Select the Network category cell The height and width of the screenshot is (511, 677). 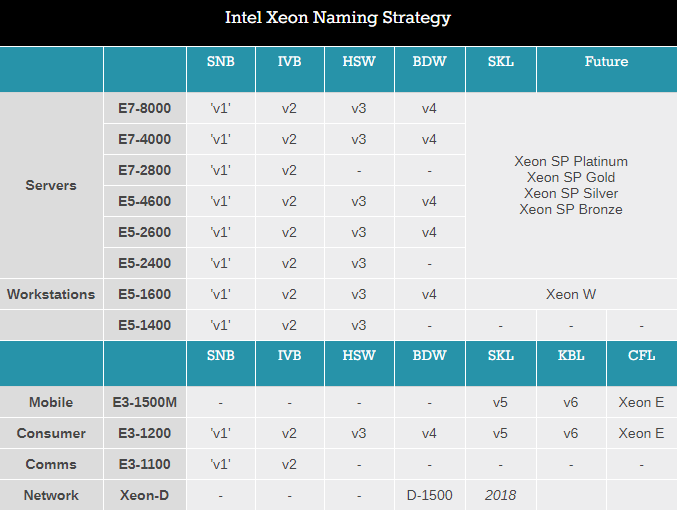click(x=51, y=495)
